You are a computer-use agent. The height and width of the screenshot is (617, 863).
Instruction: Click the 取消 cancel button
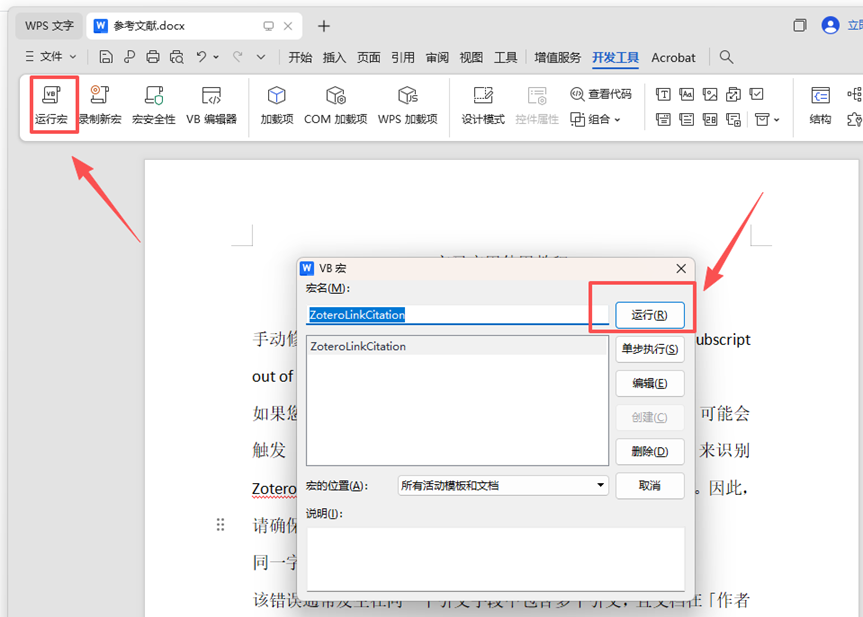coord(649,485)
